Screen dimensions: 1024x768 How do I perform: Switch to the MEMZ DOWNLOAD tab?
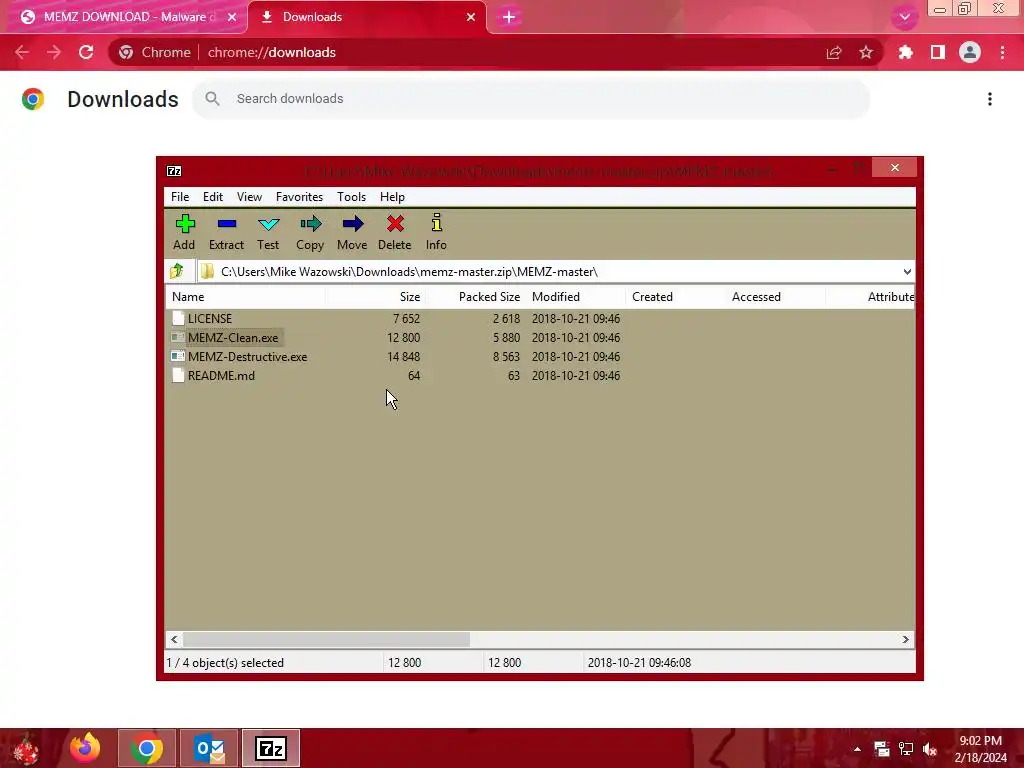[x=124, y=17]
